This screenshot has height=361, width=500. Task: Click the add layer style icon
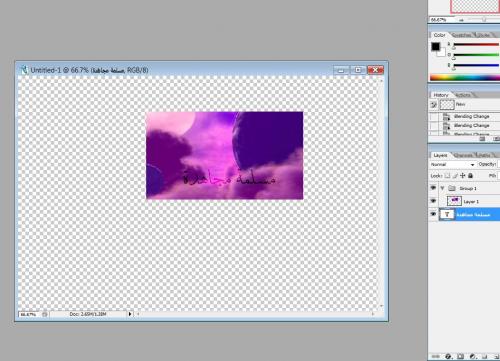448,357
